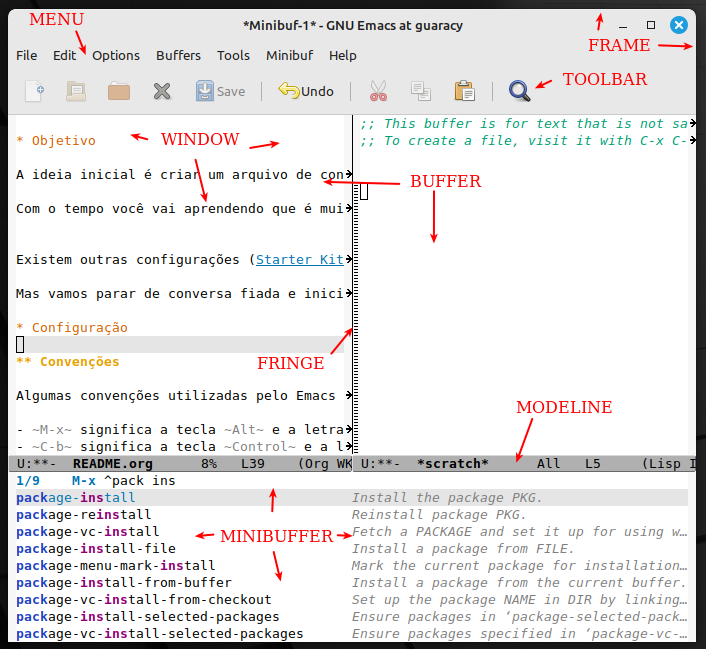Open the File menu
This screenshot has width=706, height=649.
[27, 55]
